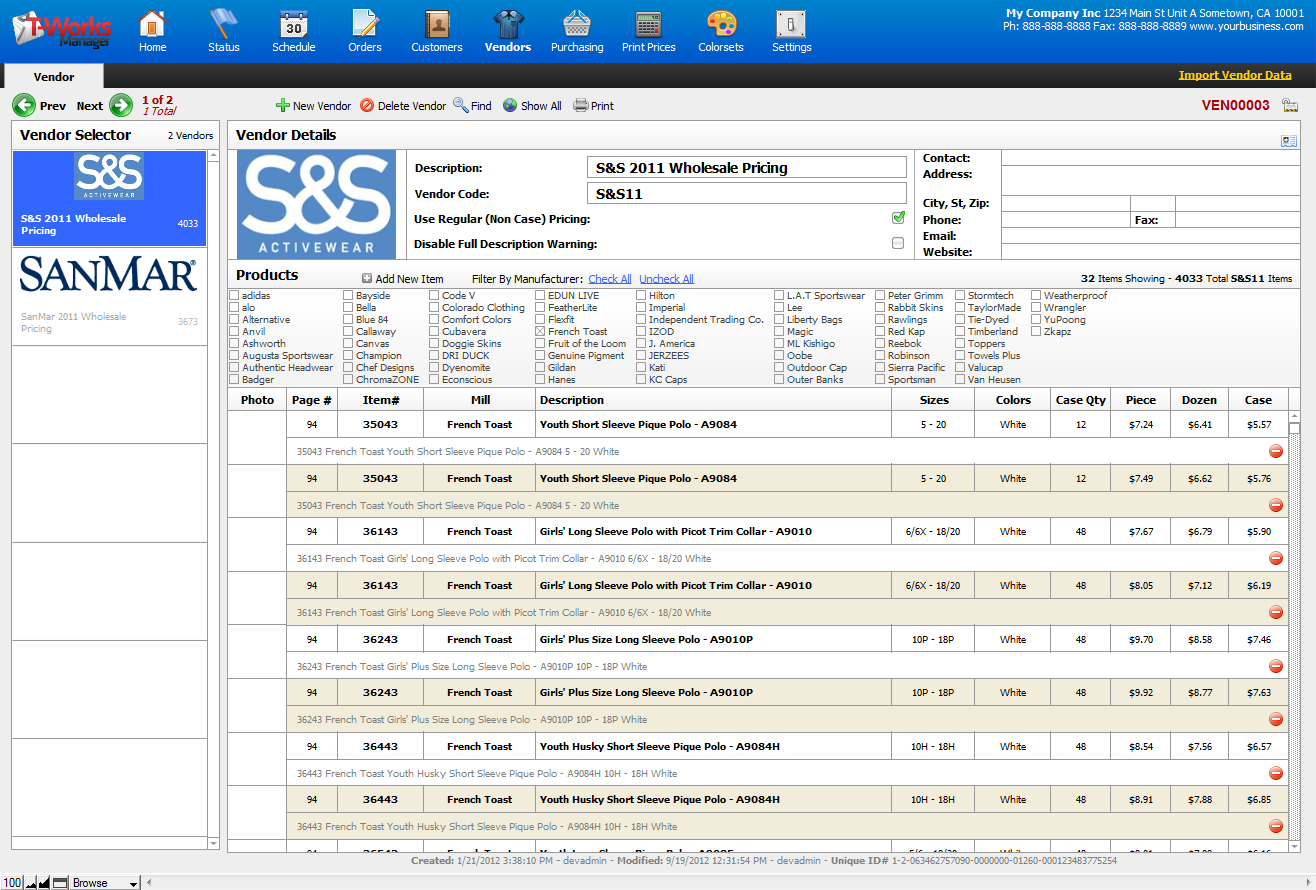This screenshot has width=1316, height=890.
Task: Check the adidas manufacturer filter
Action: pos(234,295)
